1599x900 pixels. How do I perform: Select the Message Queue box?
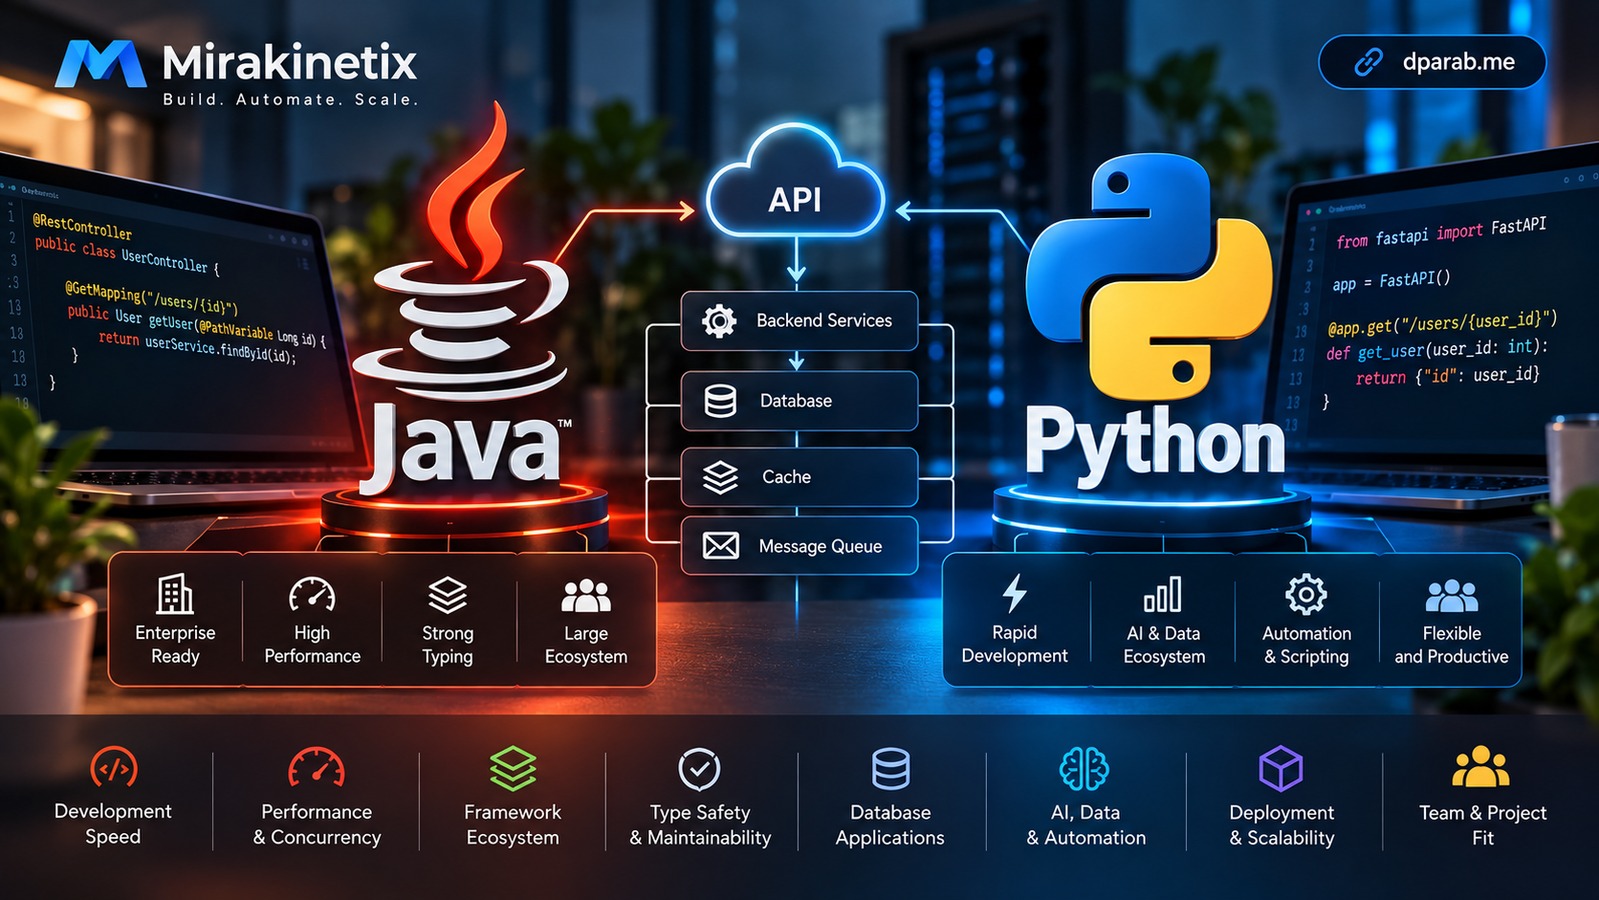point(799,546)
